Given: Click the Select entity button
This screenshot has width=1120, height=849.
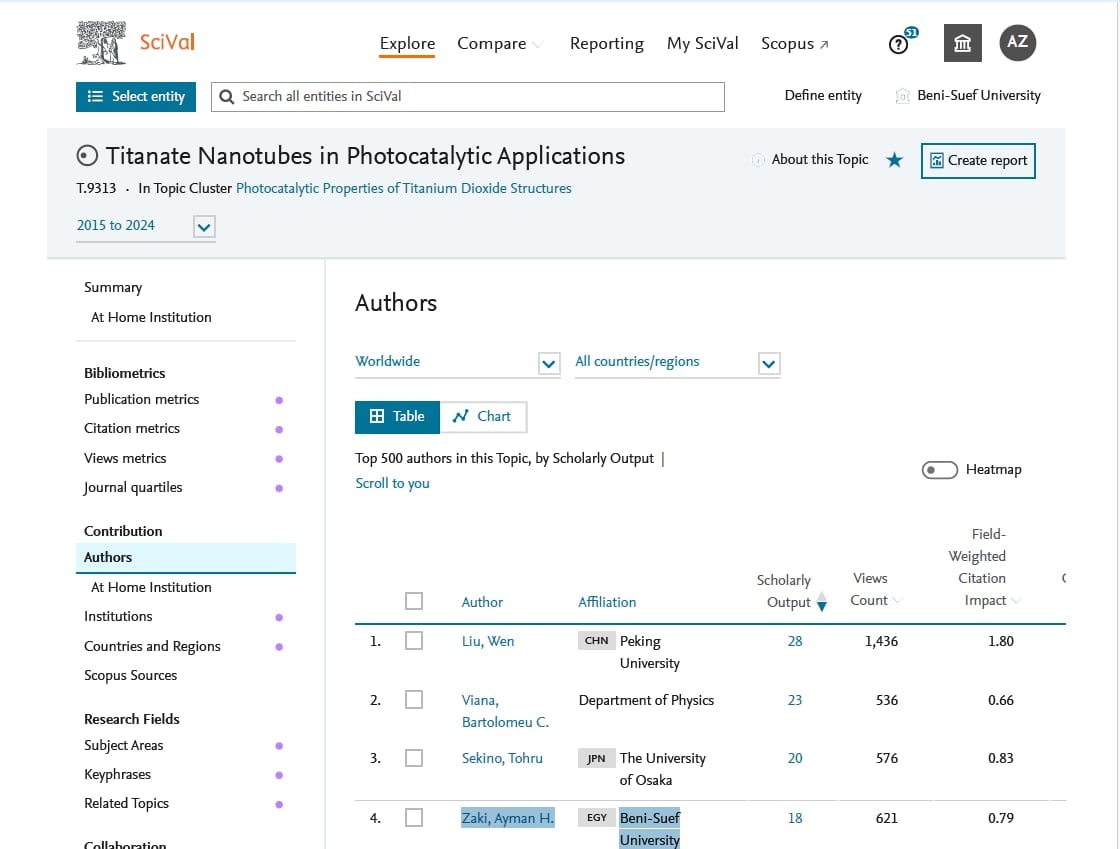Looking at the screenshot, I should pyautogui.click(x=136, y=96).
